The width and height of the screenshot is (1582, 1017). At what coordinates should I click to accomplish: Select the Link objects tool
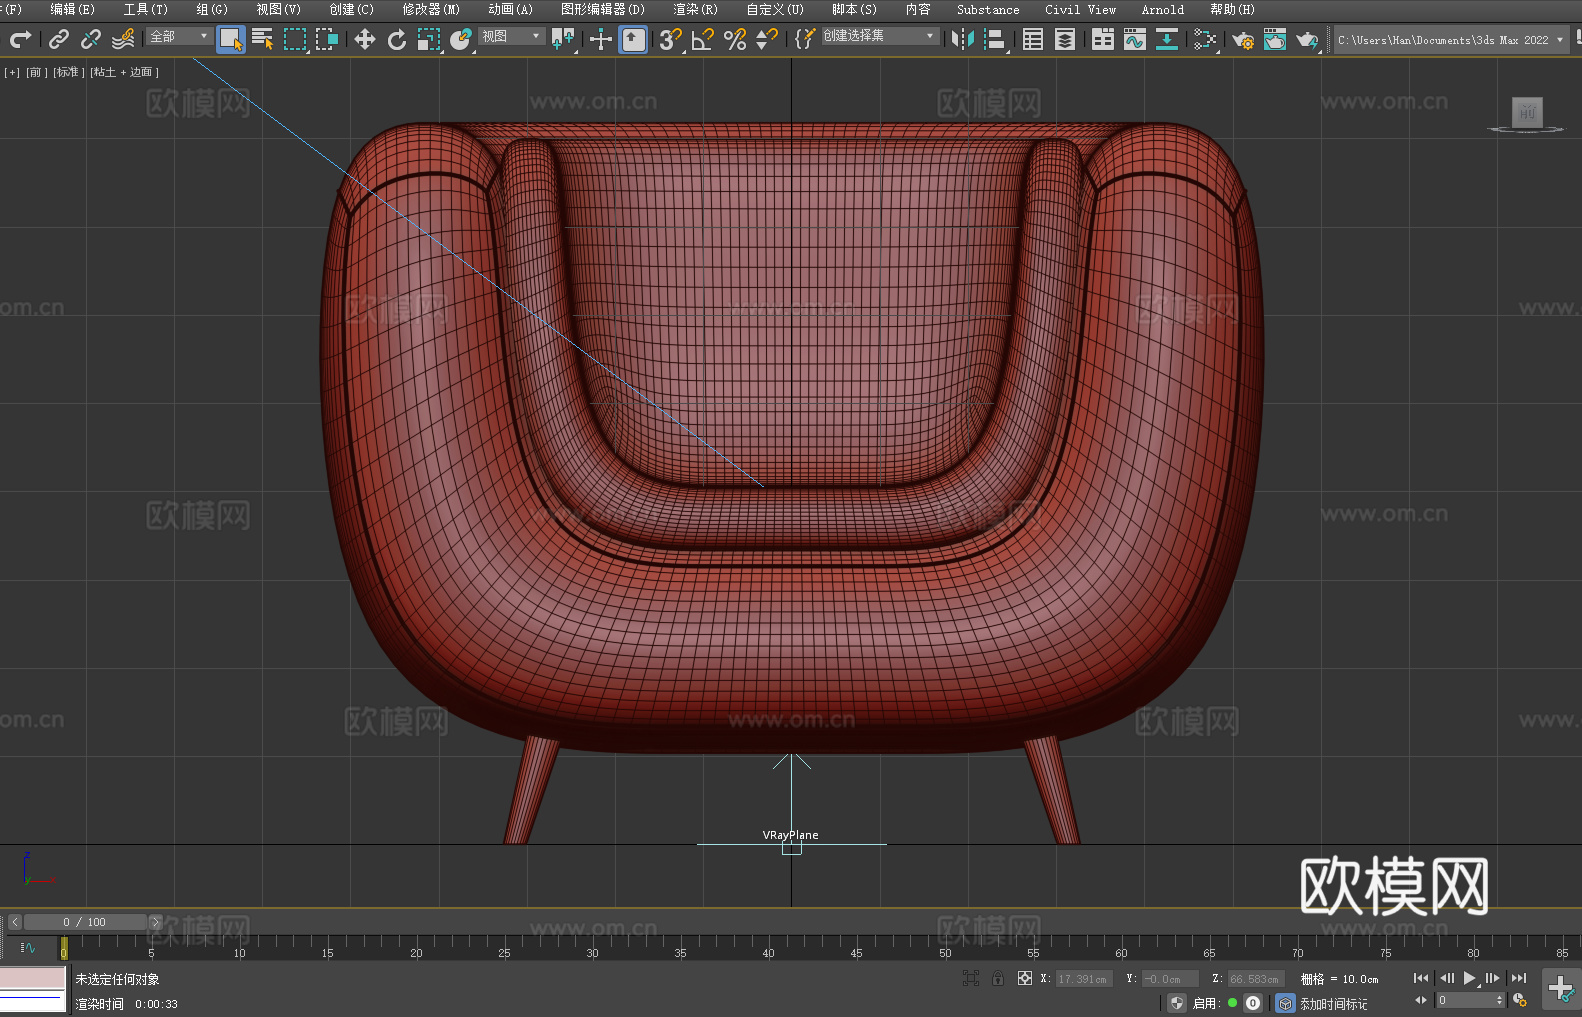tap(59, 39)
